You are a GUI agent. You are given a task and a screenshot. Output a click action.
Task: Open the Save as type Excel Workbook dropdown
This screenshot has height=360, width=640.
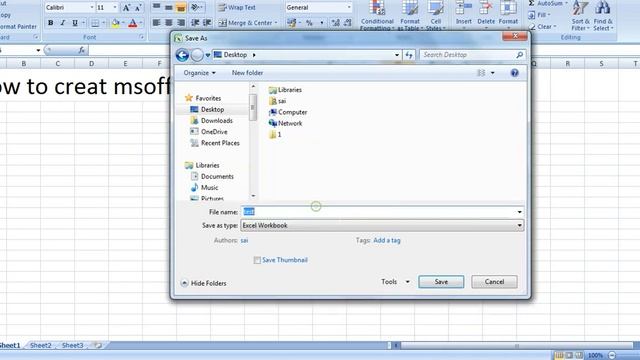pyautogui.click(x=382, y=225)
